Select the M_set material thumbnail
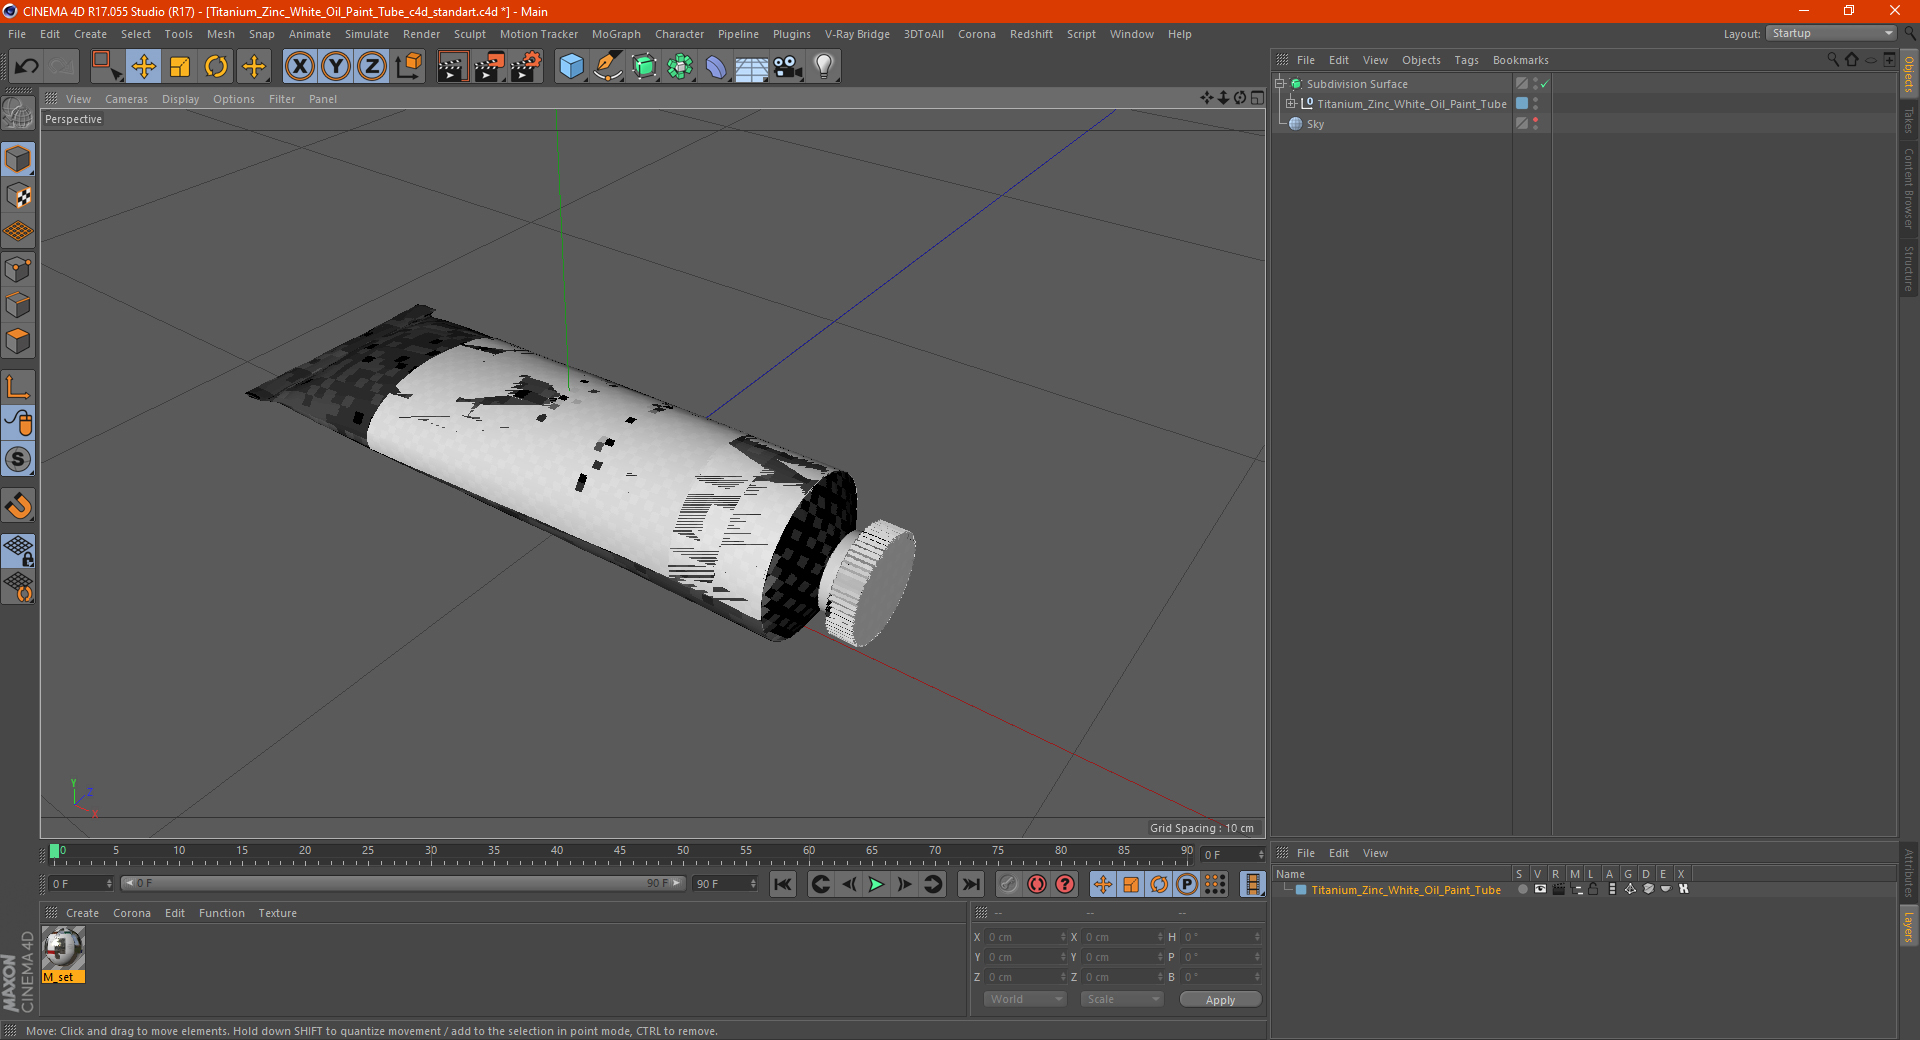 tap(63, 949)
